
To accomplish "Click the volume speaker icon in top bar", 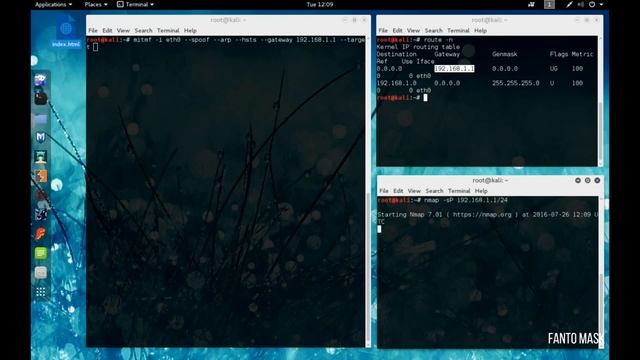I will pos(580,4).
